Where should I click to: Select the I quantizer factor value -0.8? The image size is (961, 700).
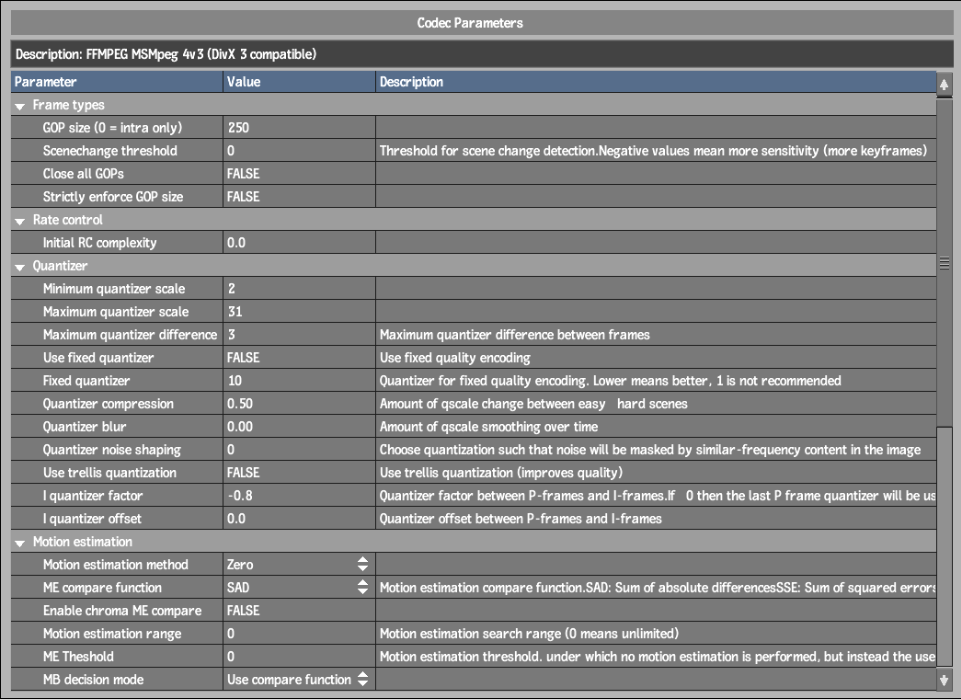[x=299, y=495]
